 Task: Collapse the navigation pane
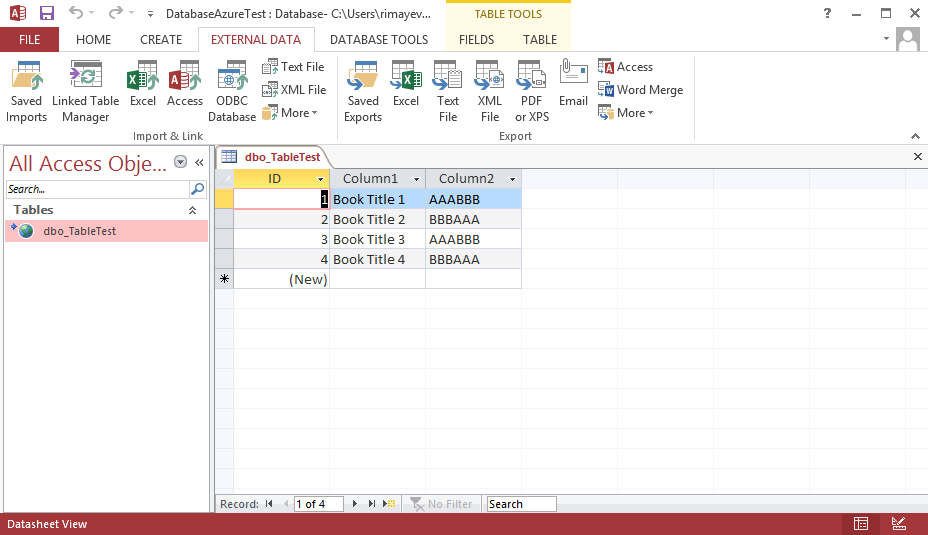tap(199, 162)
